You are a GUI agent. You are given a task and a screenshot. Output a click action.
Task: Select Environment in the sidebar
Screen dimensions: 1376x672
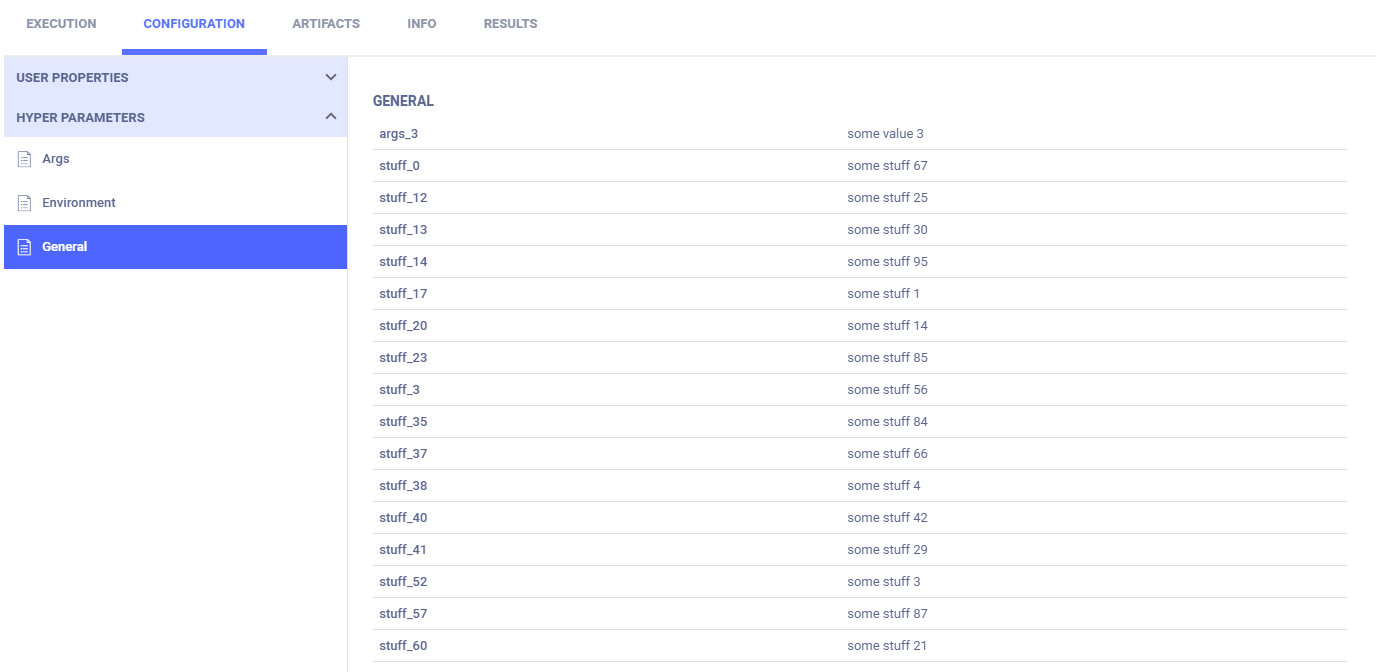click(79, 203)
